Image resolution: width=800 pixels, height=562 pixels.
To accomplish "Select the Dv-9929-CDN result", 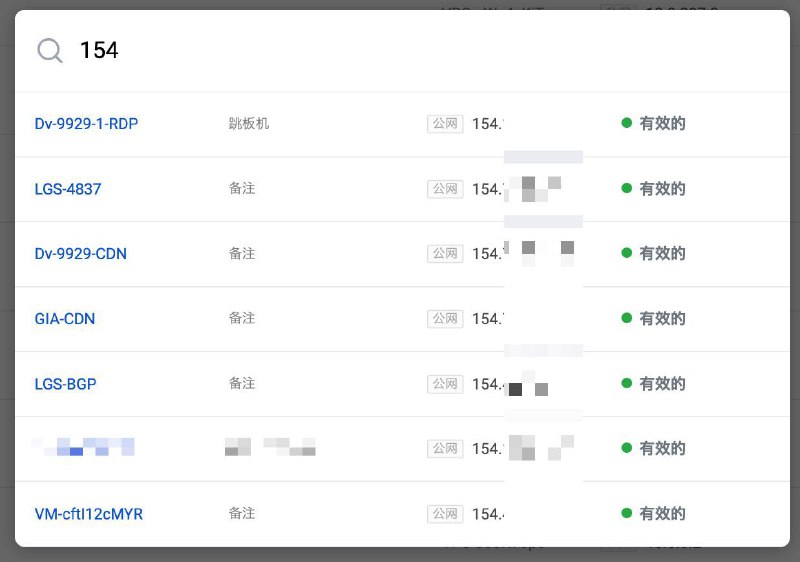I will point(81,254).
